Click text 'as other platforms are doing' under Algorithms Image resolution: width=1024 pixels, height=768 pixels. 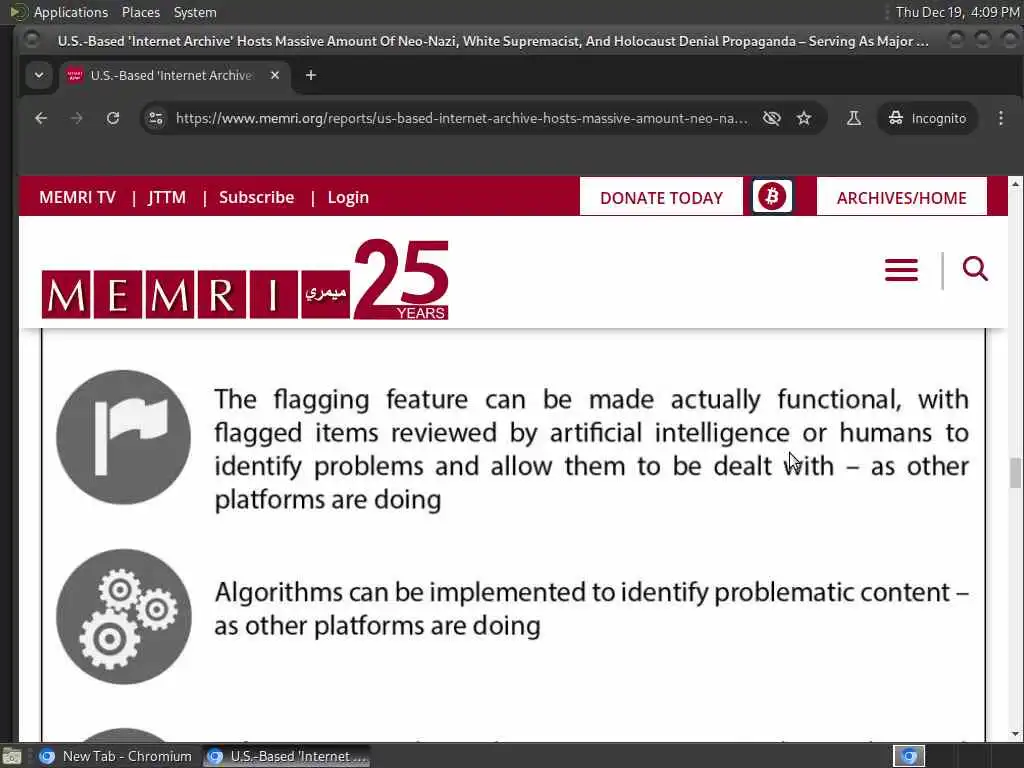[377, 626]
